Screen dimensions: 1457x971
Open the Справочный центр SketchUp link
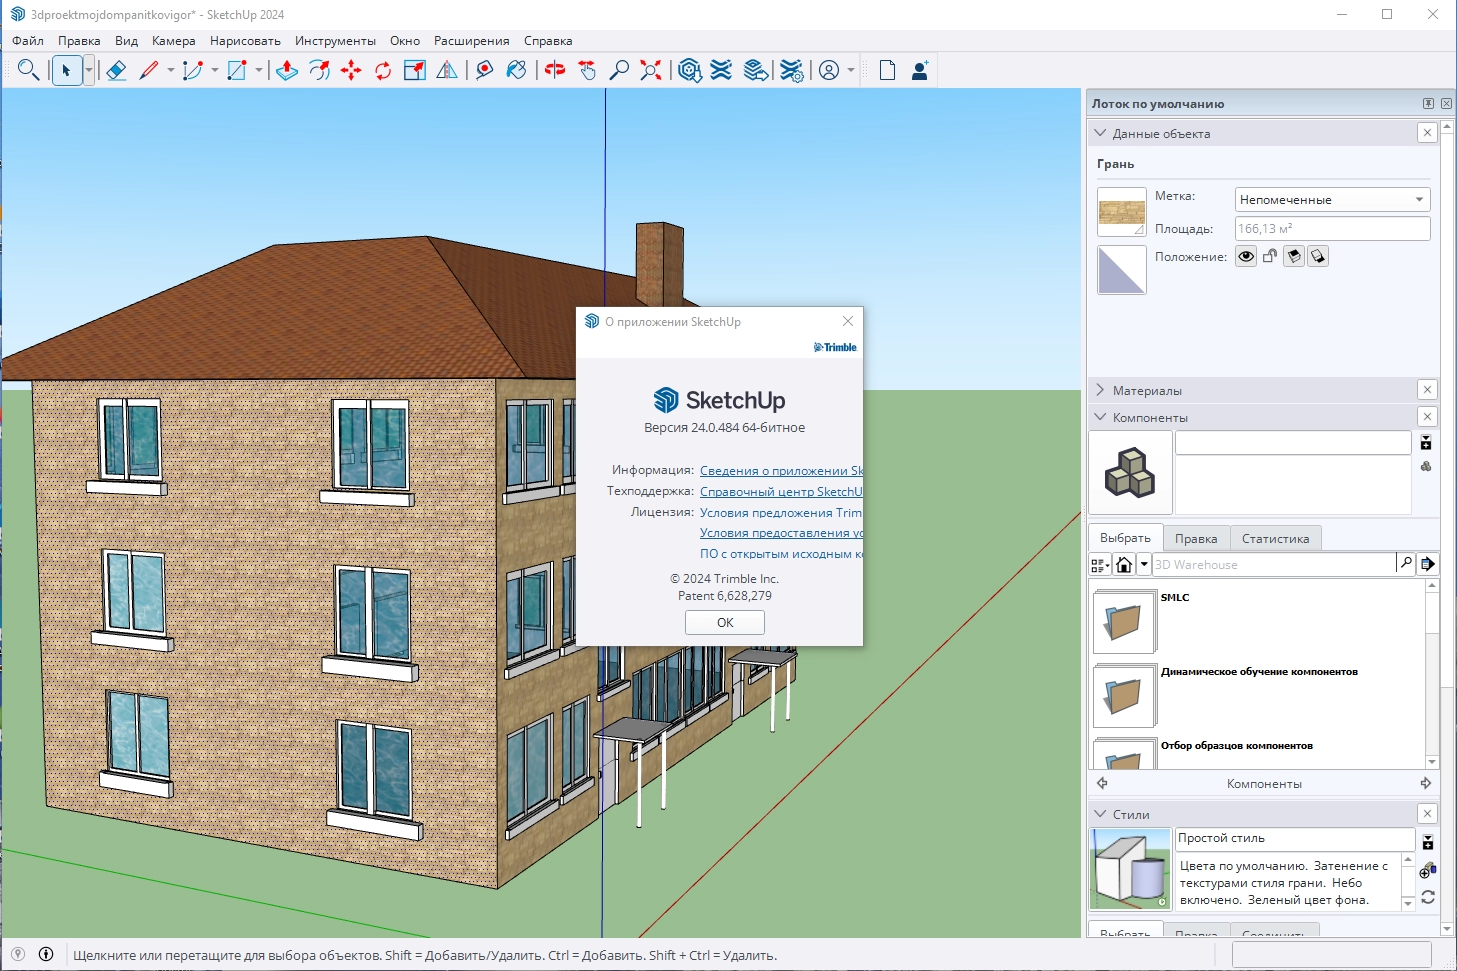[x=780, y=492]
